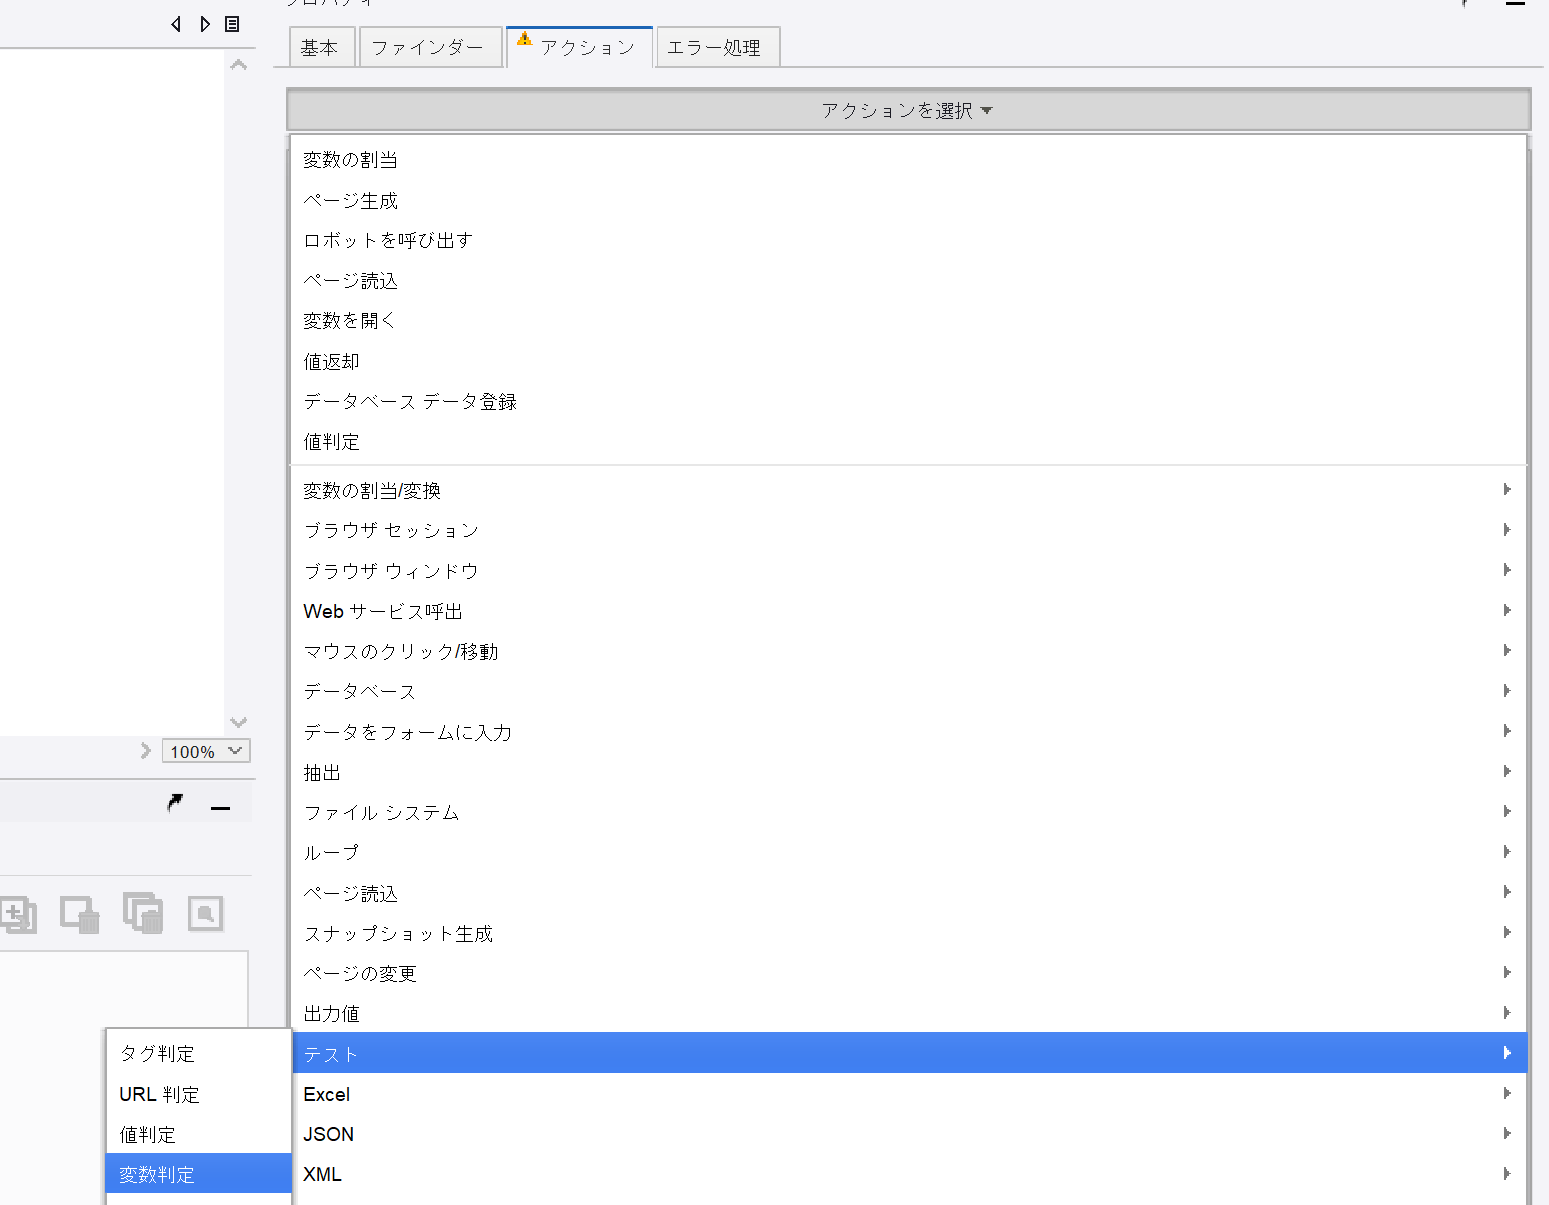Image resolution: width=1549 pixels, height=1205 pixels.
Task: Open the アクションを選択 dropdown
Action: coord(908,110)
